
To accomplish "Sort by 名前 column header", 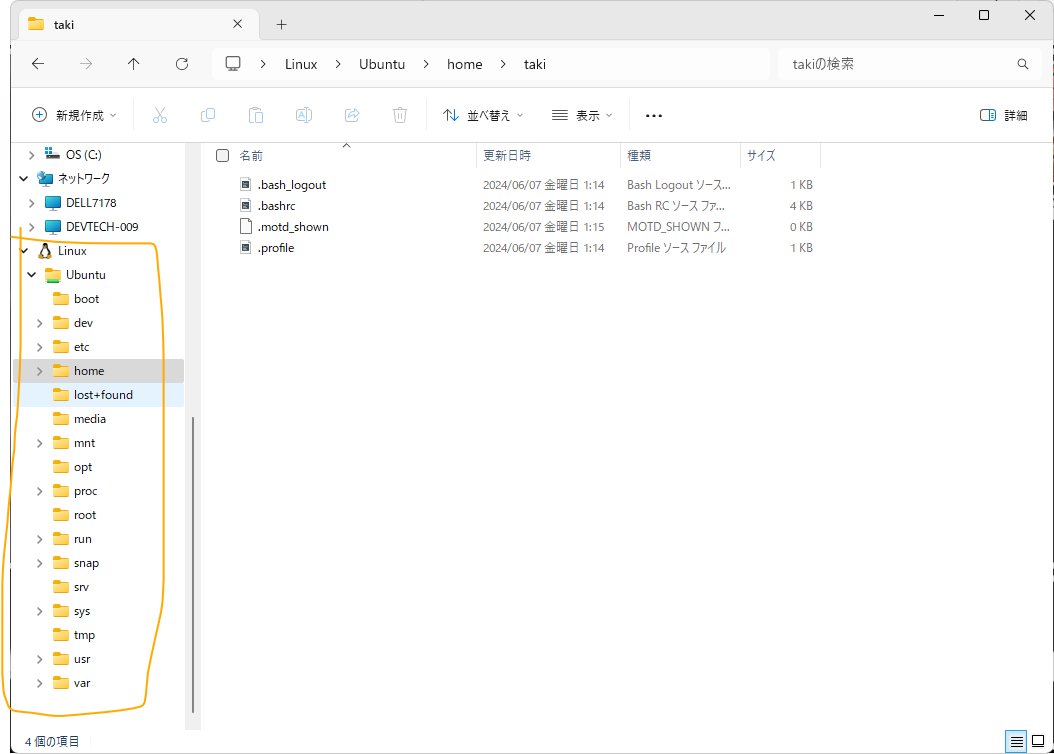I will coord(251,155).
